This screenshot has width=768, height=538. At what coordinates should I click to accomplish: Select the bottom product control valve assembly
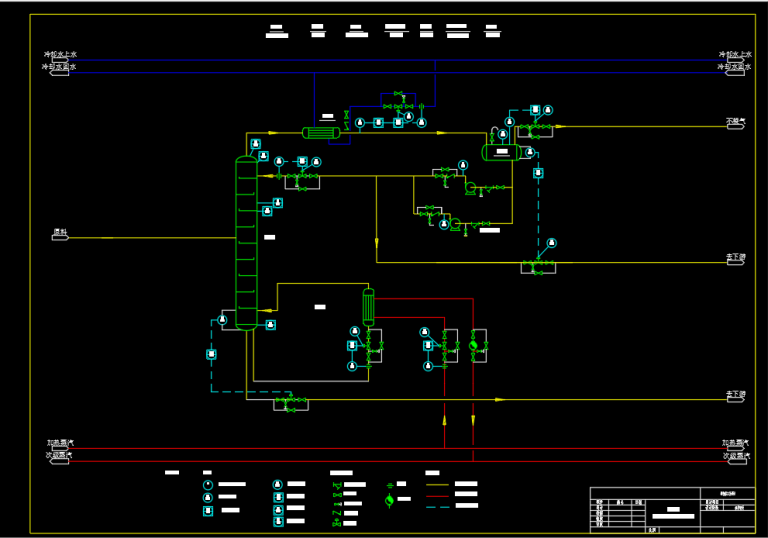click(291, 403)
